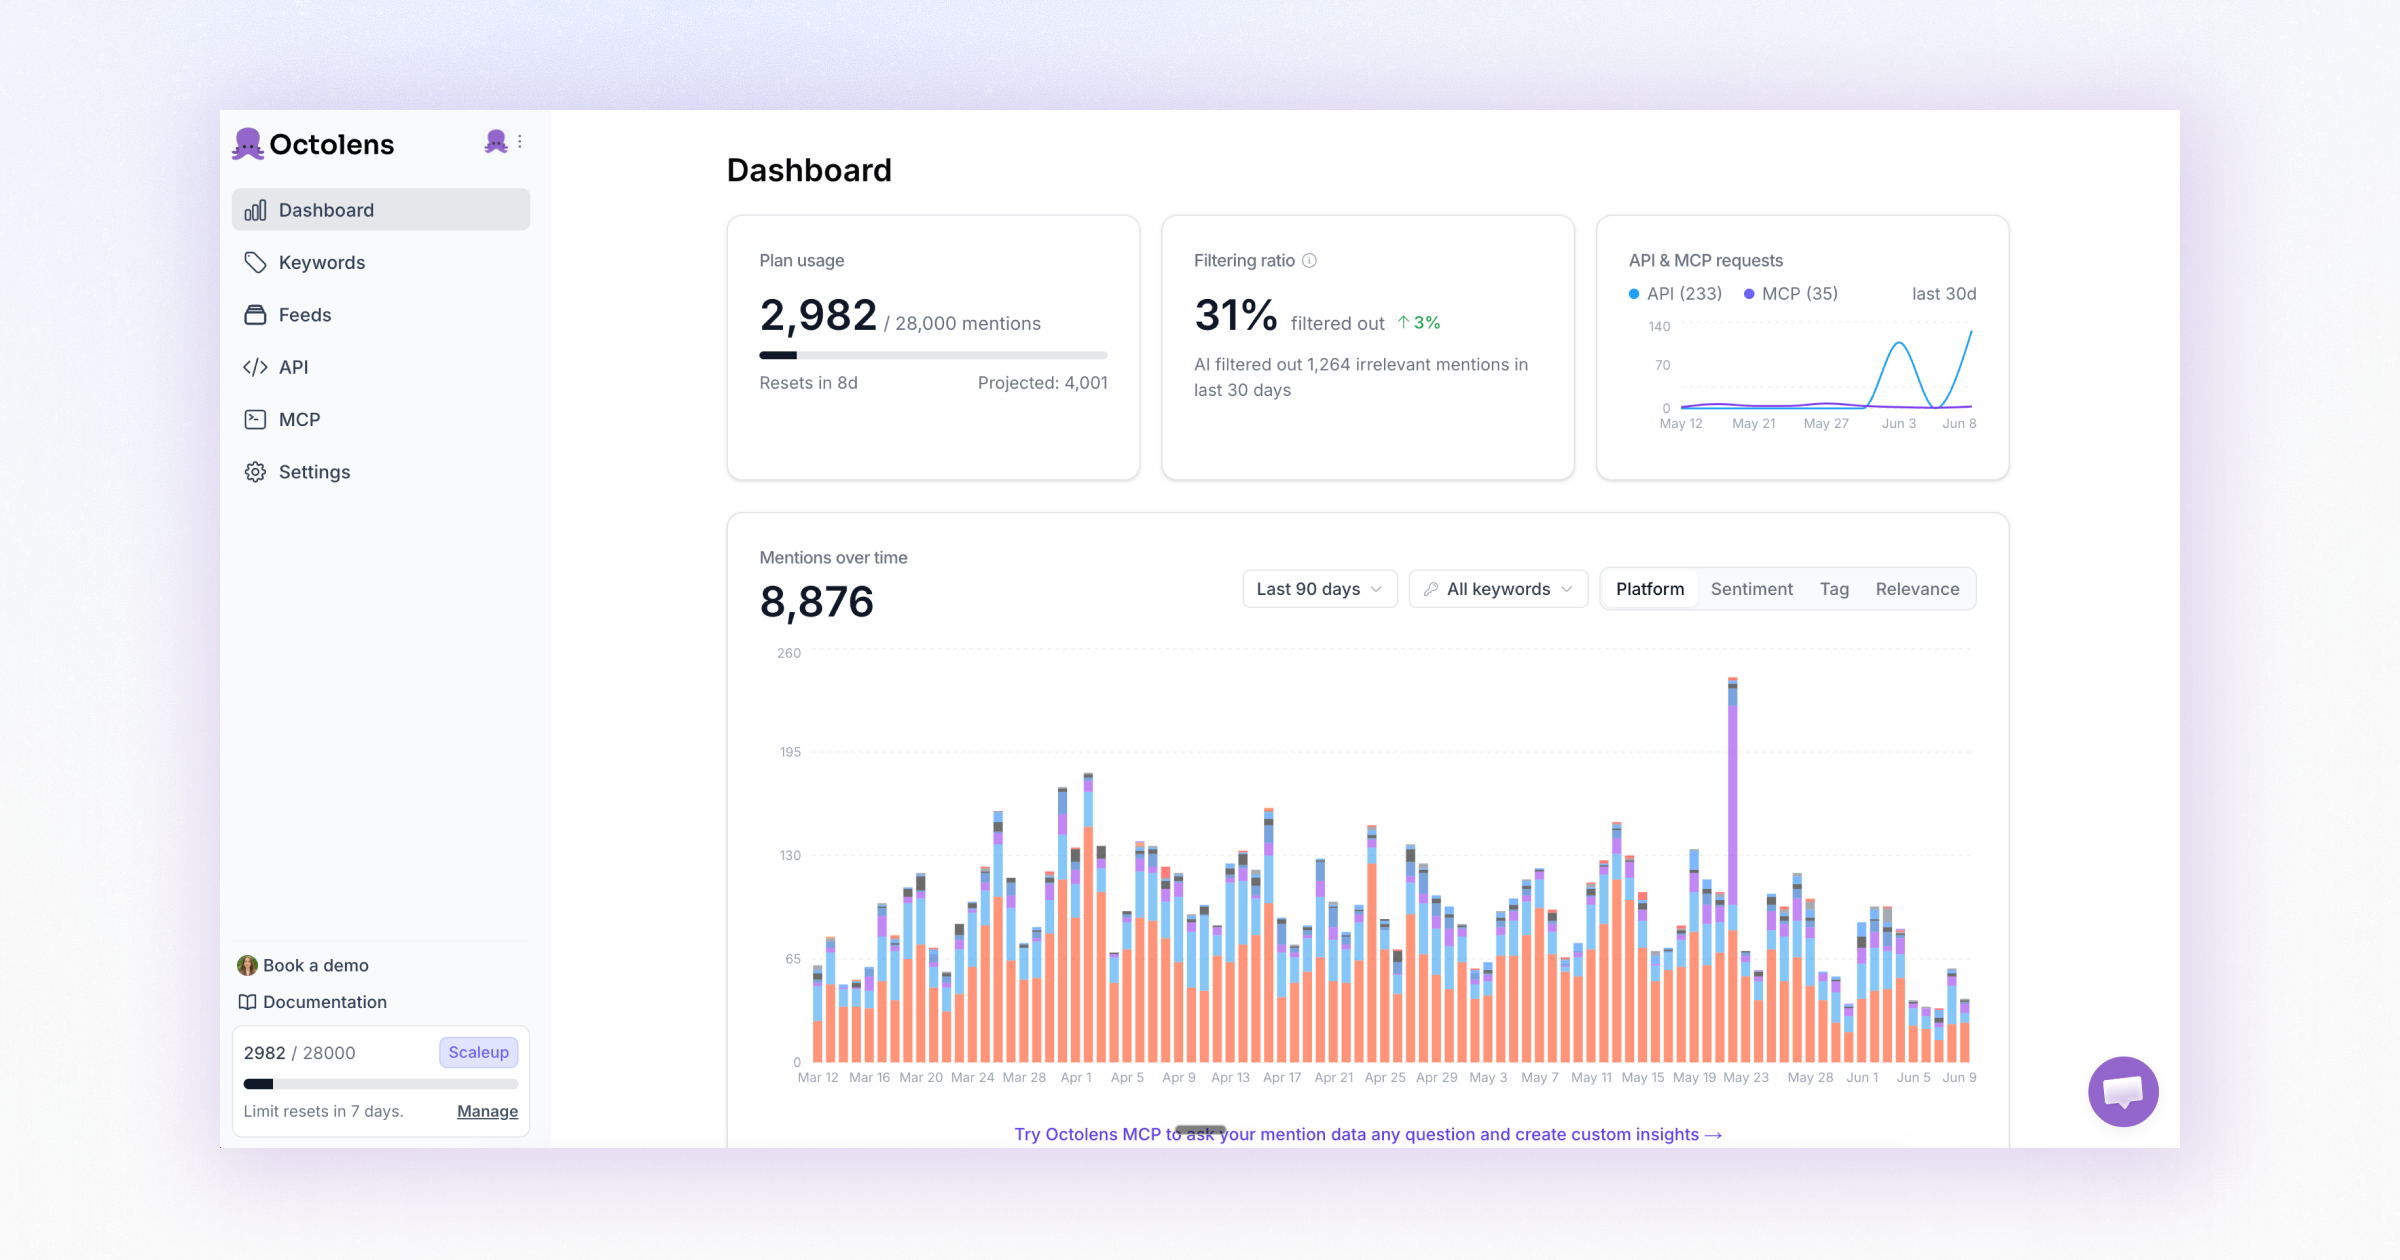This screenshot has height=1260, width=2400.
Task: Click the Octolens octopus logo
Action: pos(248,144)
